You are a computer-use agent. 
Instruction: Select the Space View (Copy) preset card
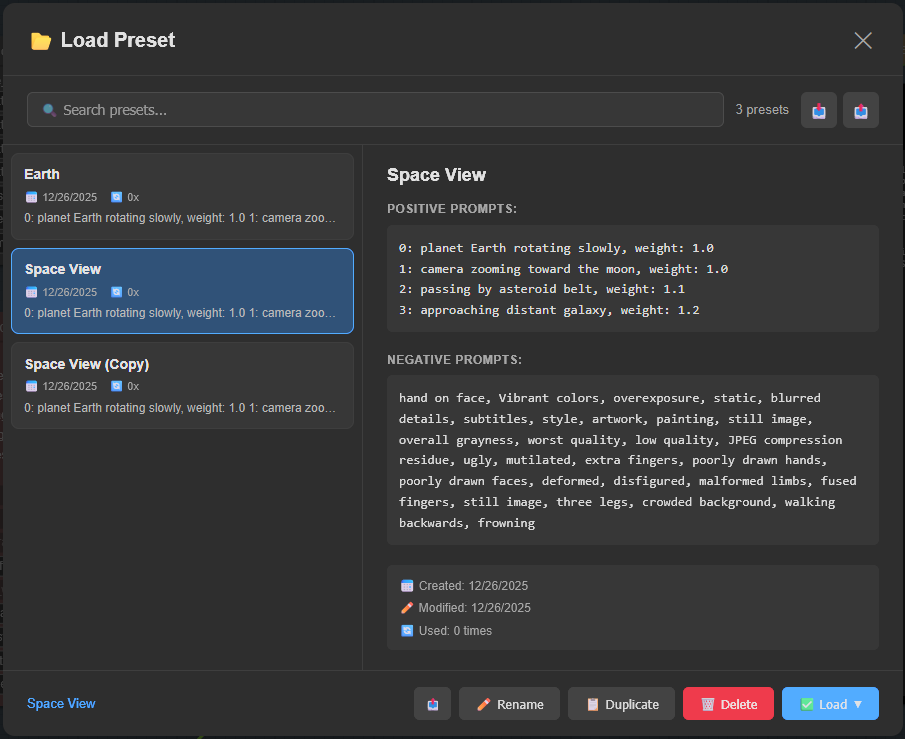[182, 386]
